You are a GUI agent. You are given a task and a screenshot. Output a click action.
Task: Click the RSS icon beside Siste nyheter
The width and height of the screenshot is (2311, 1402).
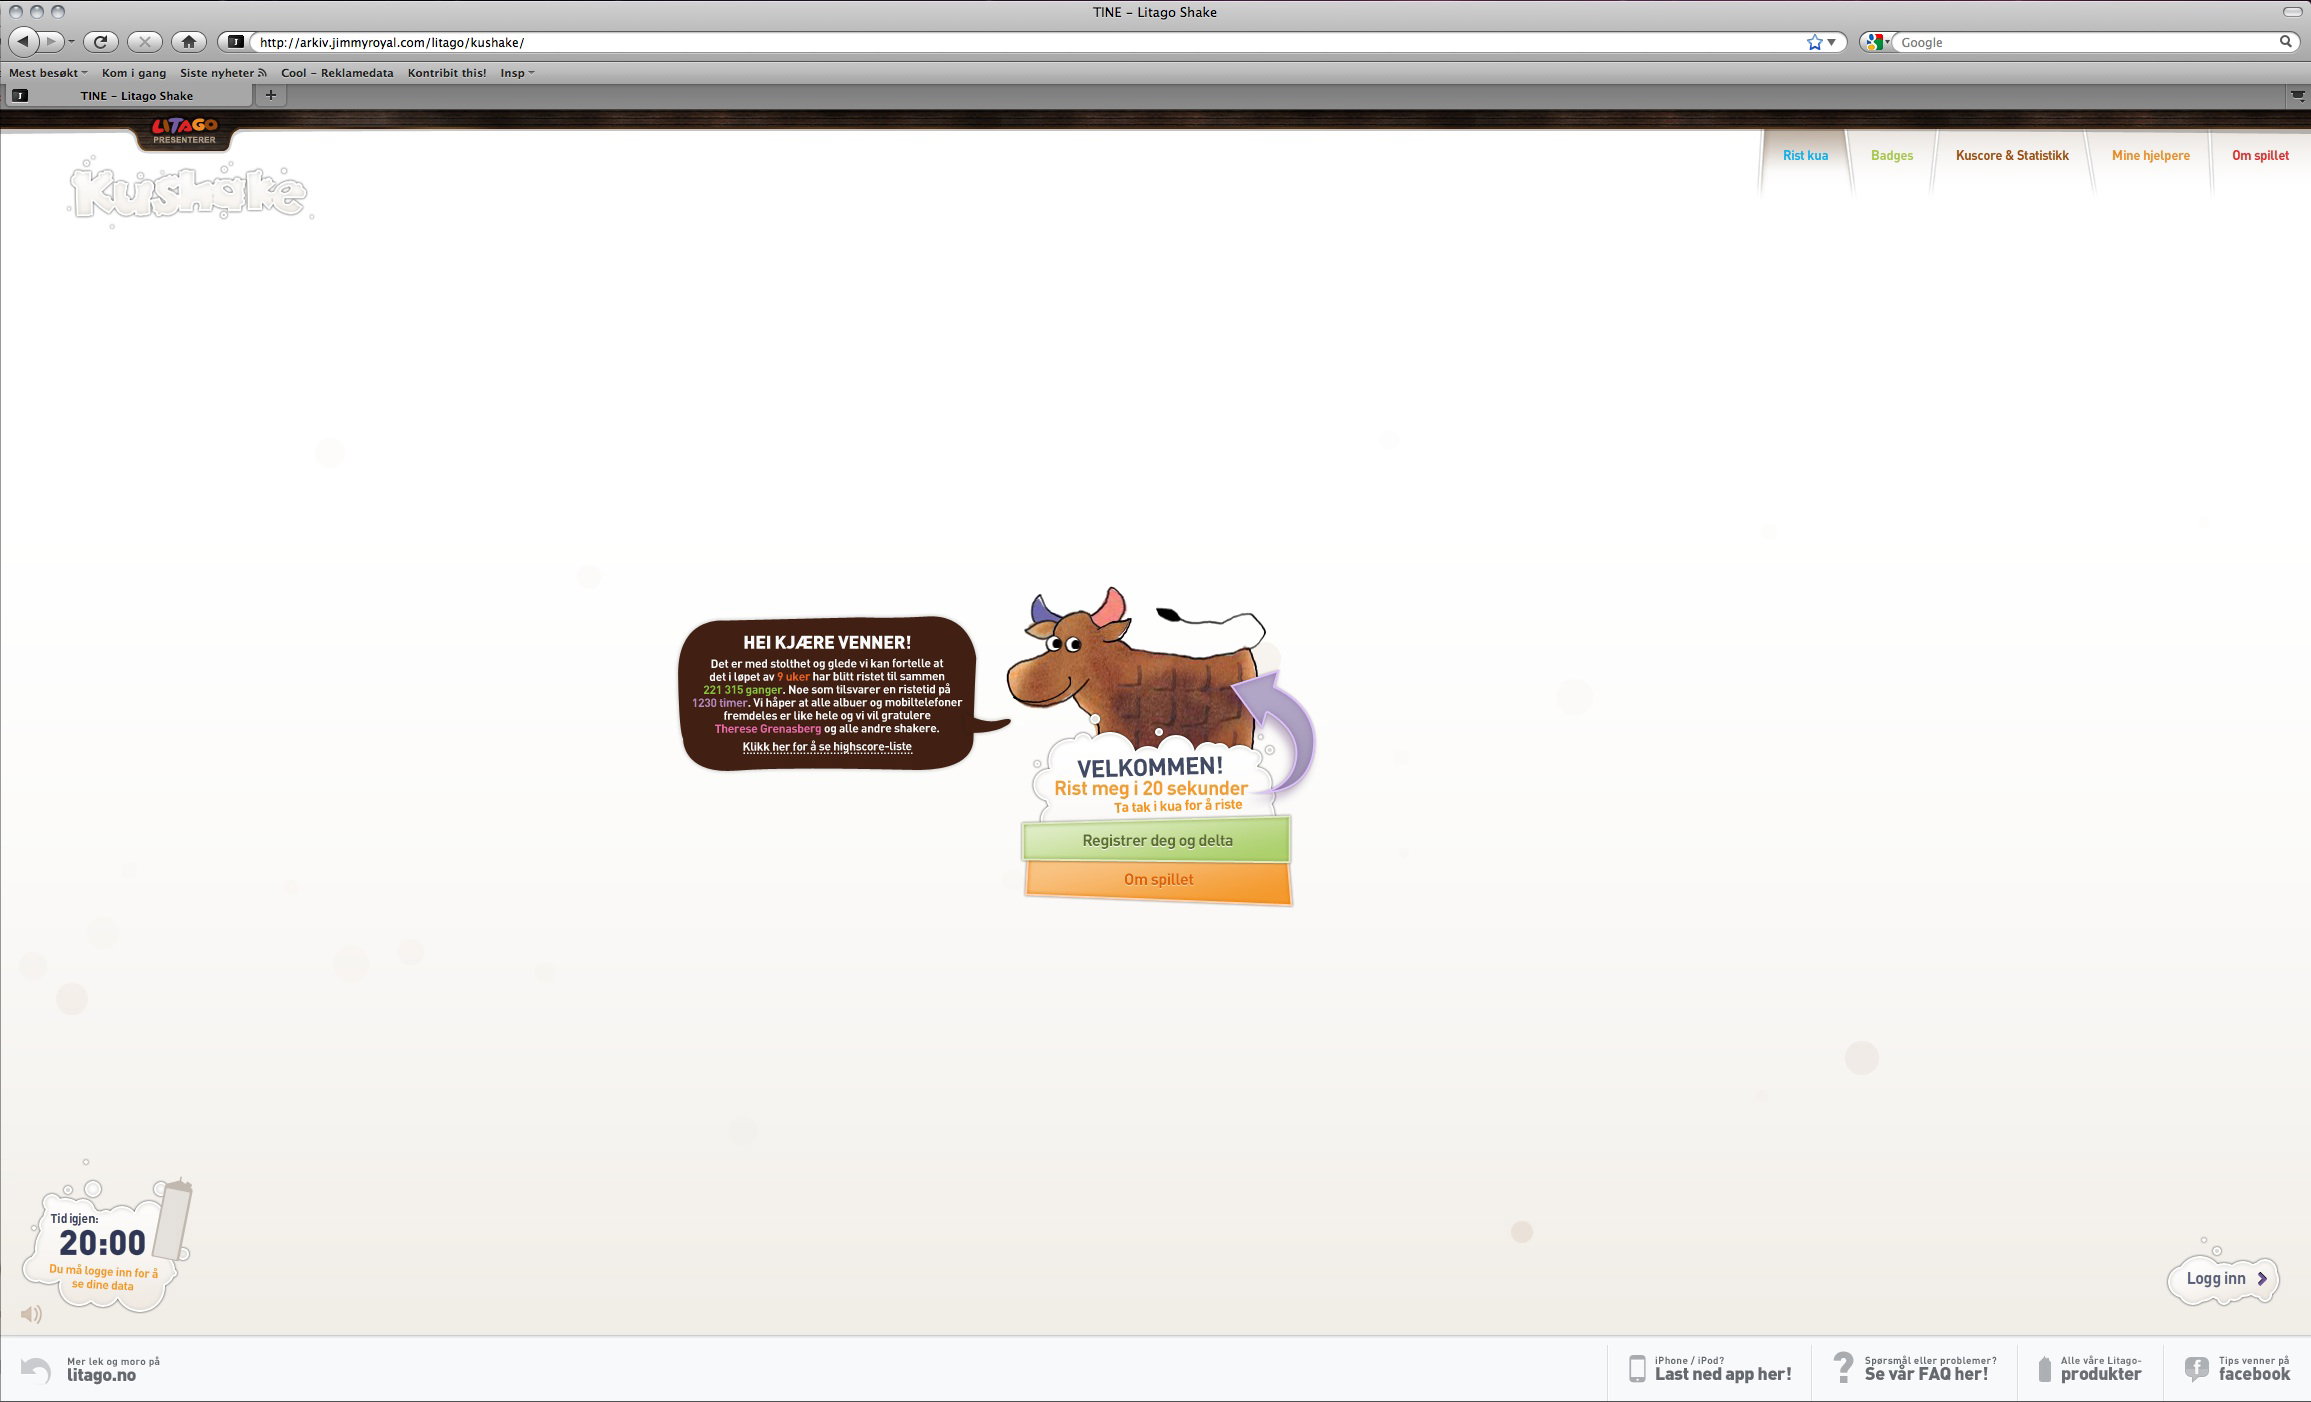pyautogui.click(x=262, y=73)
